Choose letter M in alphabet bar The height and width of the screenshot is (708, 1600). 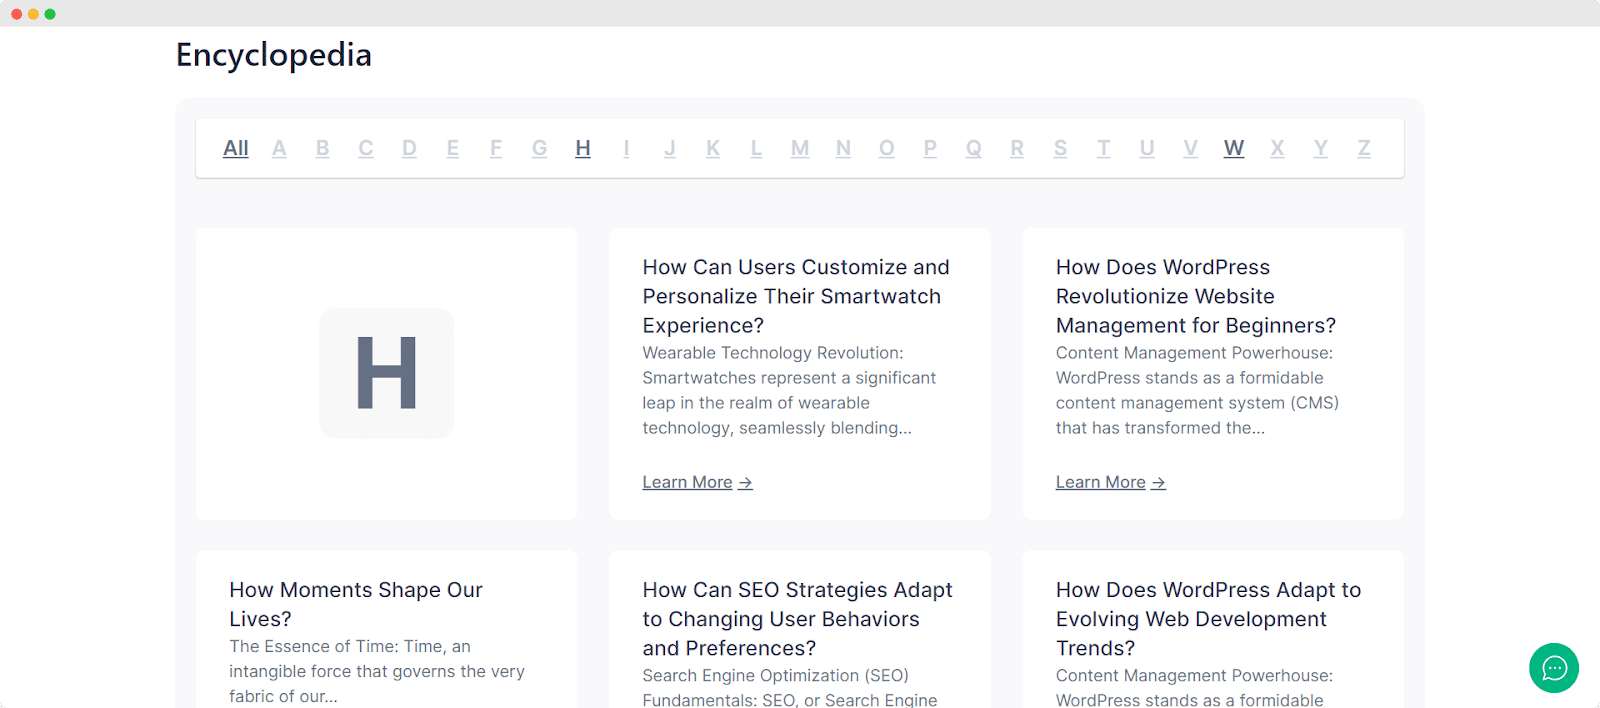pyautogui.click(x=800, y=149)
